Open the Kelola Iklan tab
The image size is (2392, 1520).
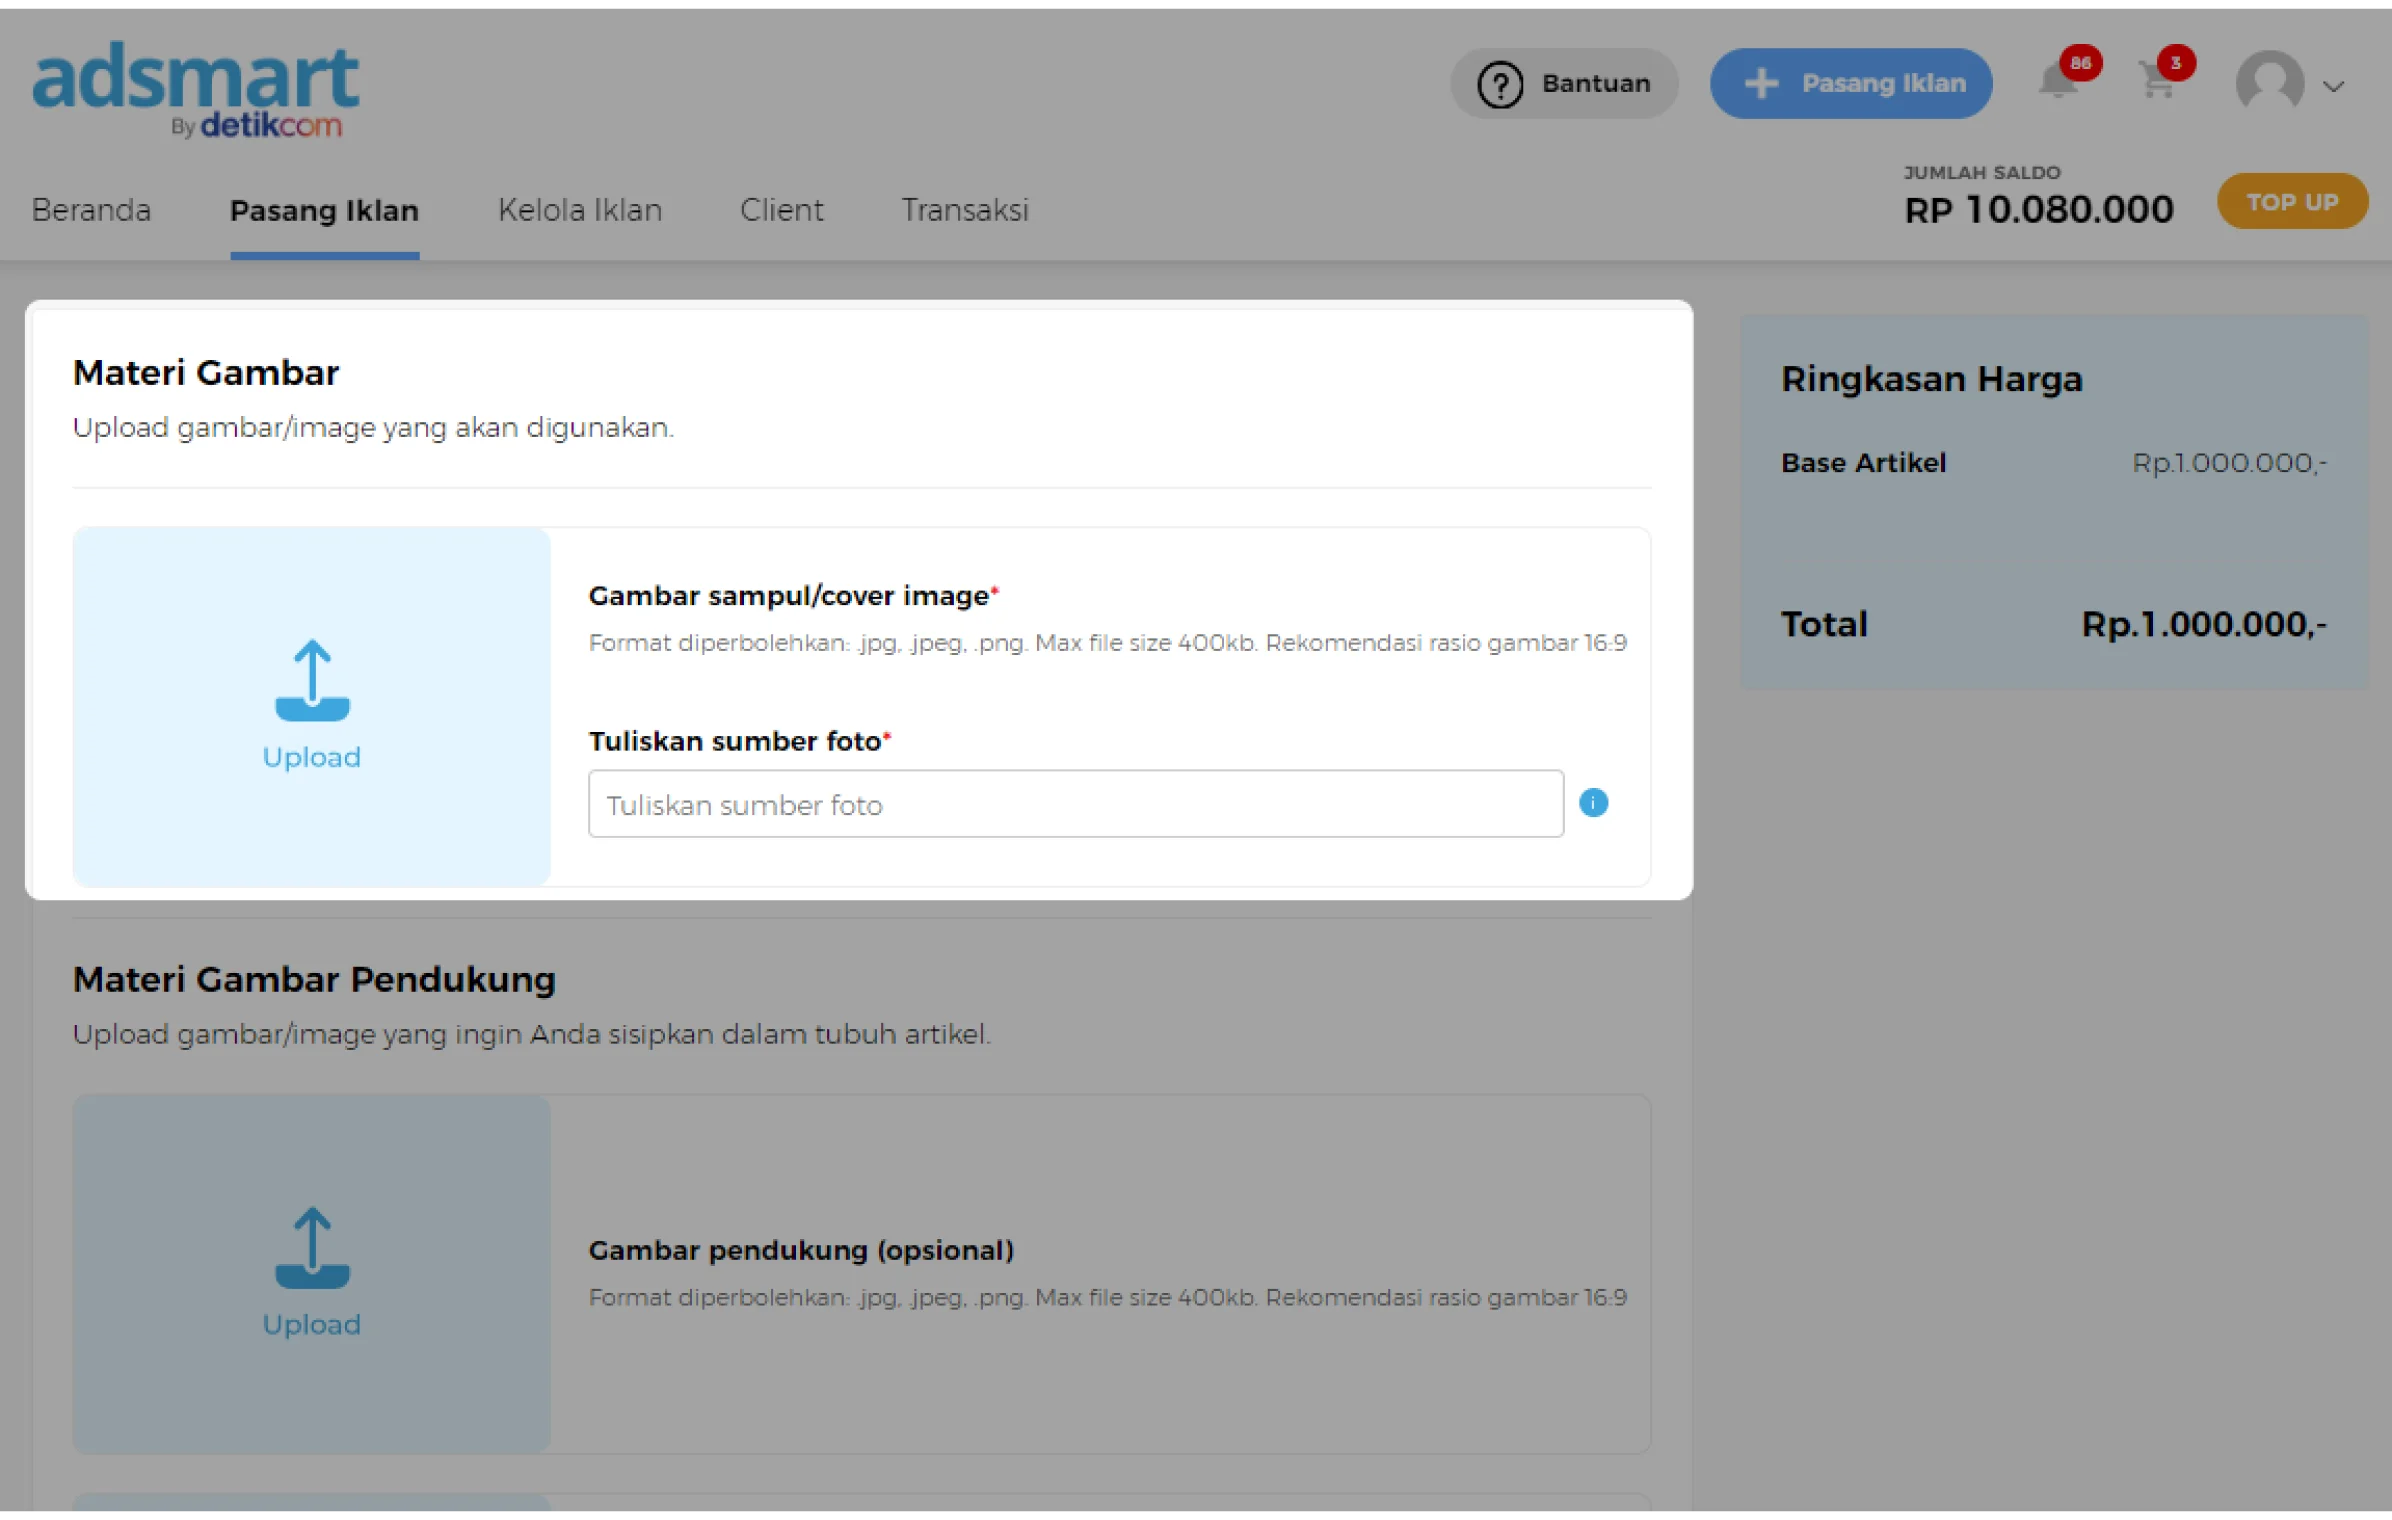tap(580, 210)
